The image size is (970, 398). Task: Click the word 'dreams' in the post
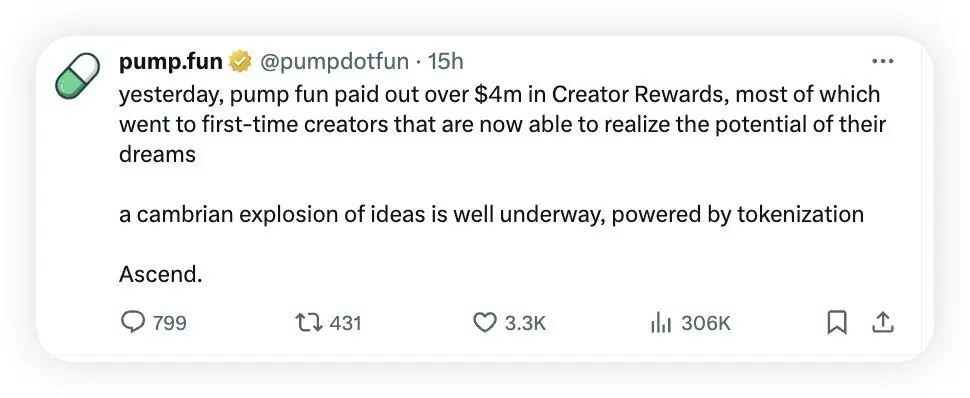pyautogui.click(x=157, y=154)
